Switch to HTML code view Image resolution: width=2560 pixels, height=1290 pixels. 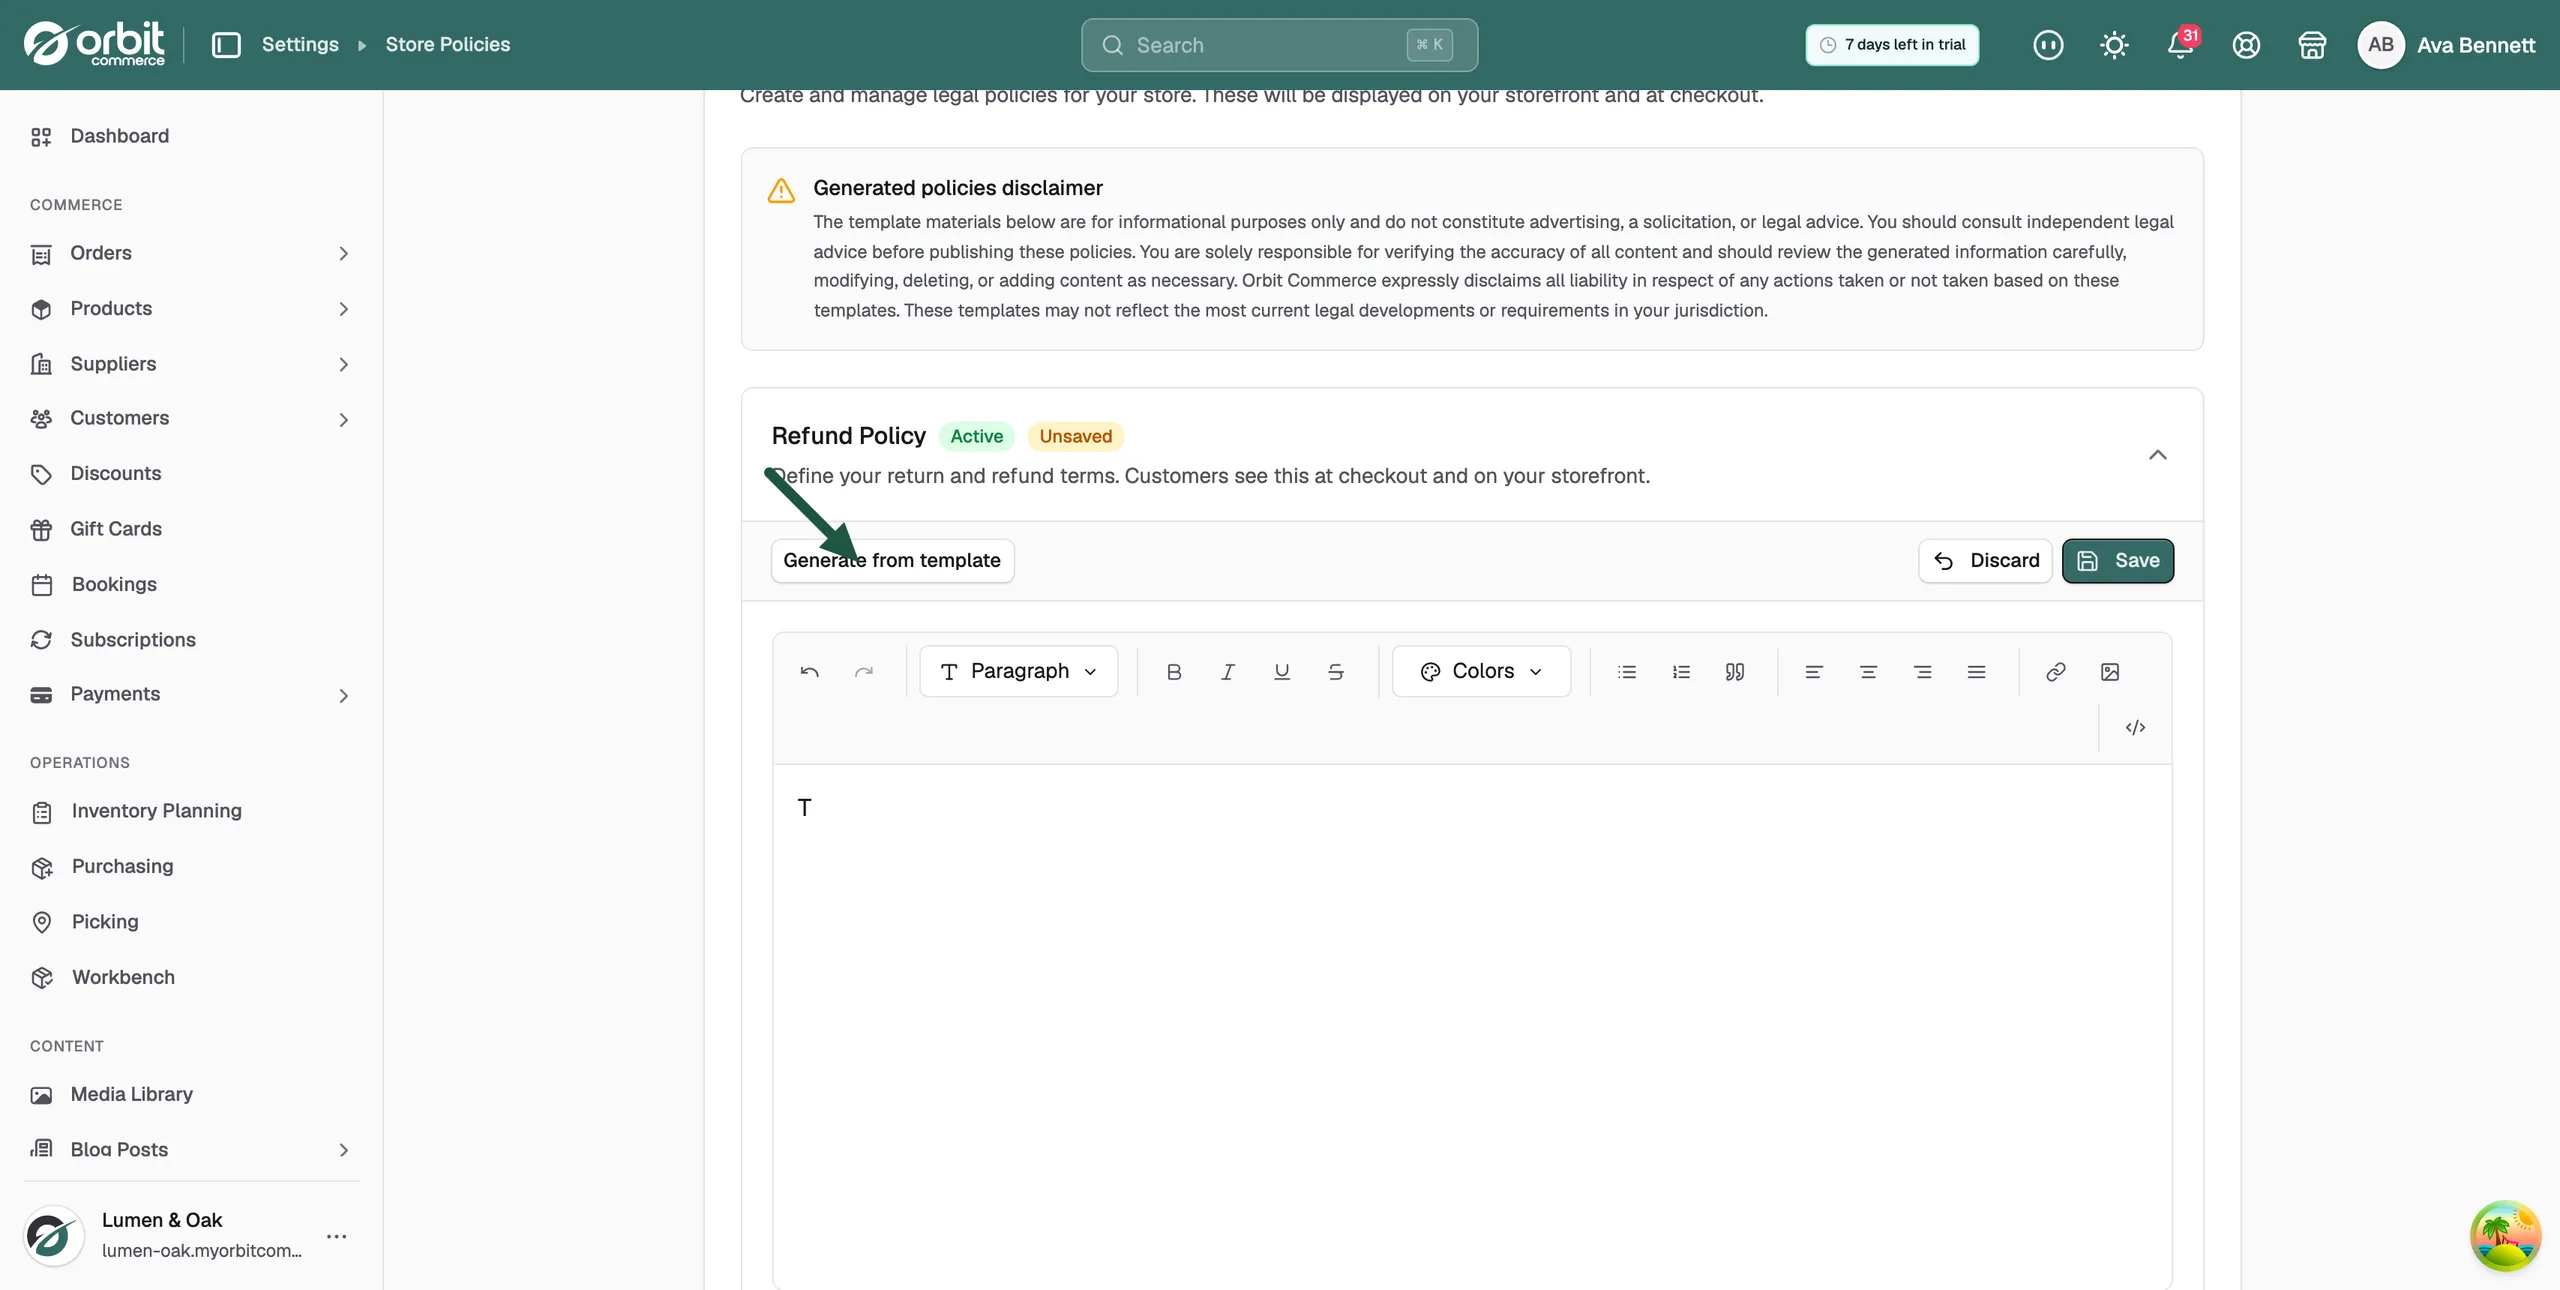(x=2135, y=727)
